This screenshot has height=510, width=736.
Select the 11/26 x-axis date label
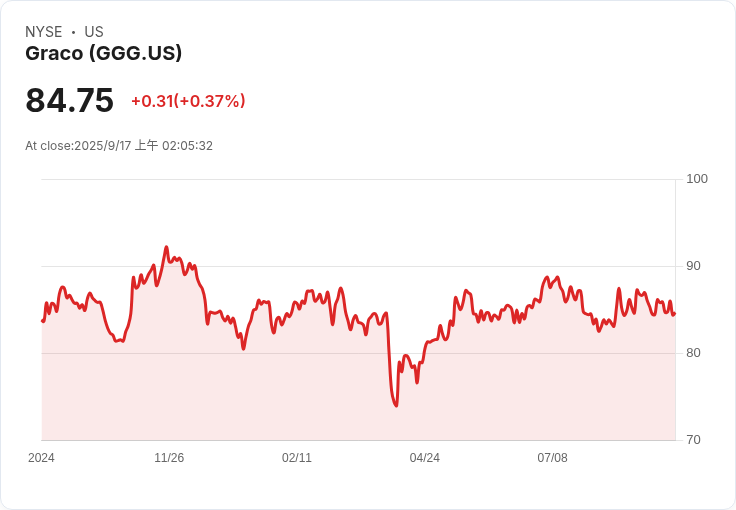pos(169,458)
